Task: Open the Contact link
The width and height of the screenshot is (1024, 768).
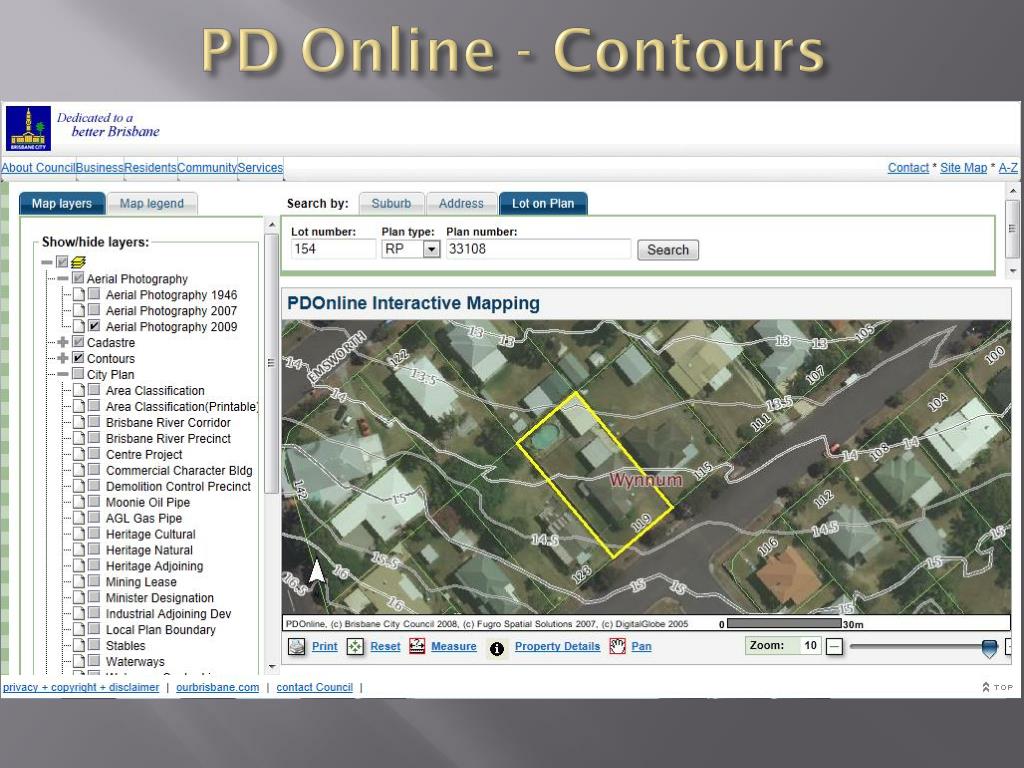Action: point(908,167)
